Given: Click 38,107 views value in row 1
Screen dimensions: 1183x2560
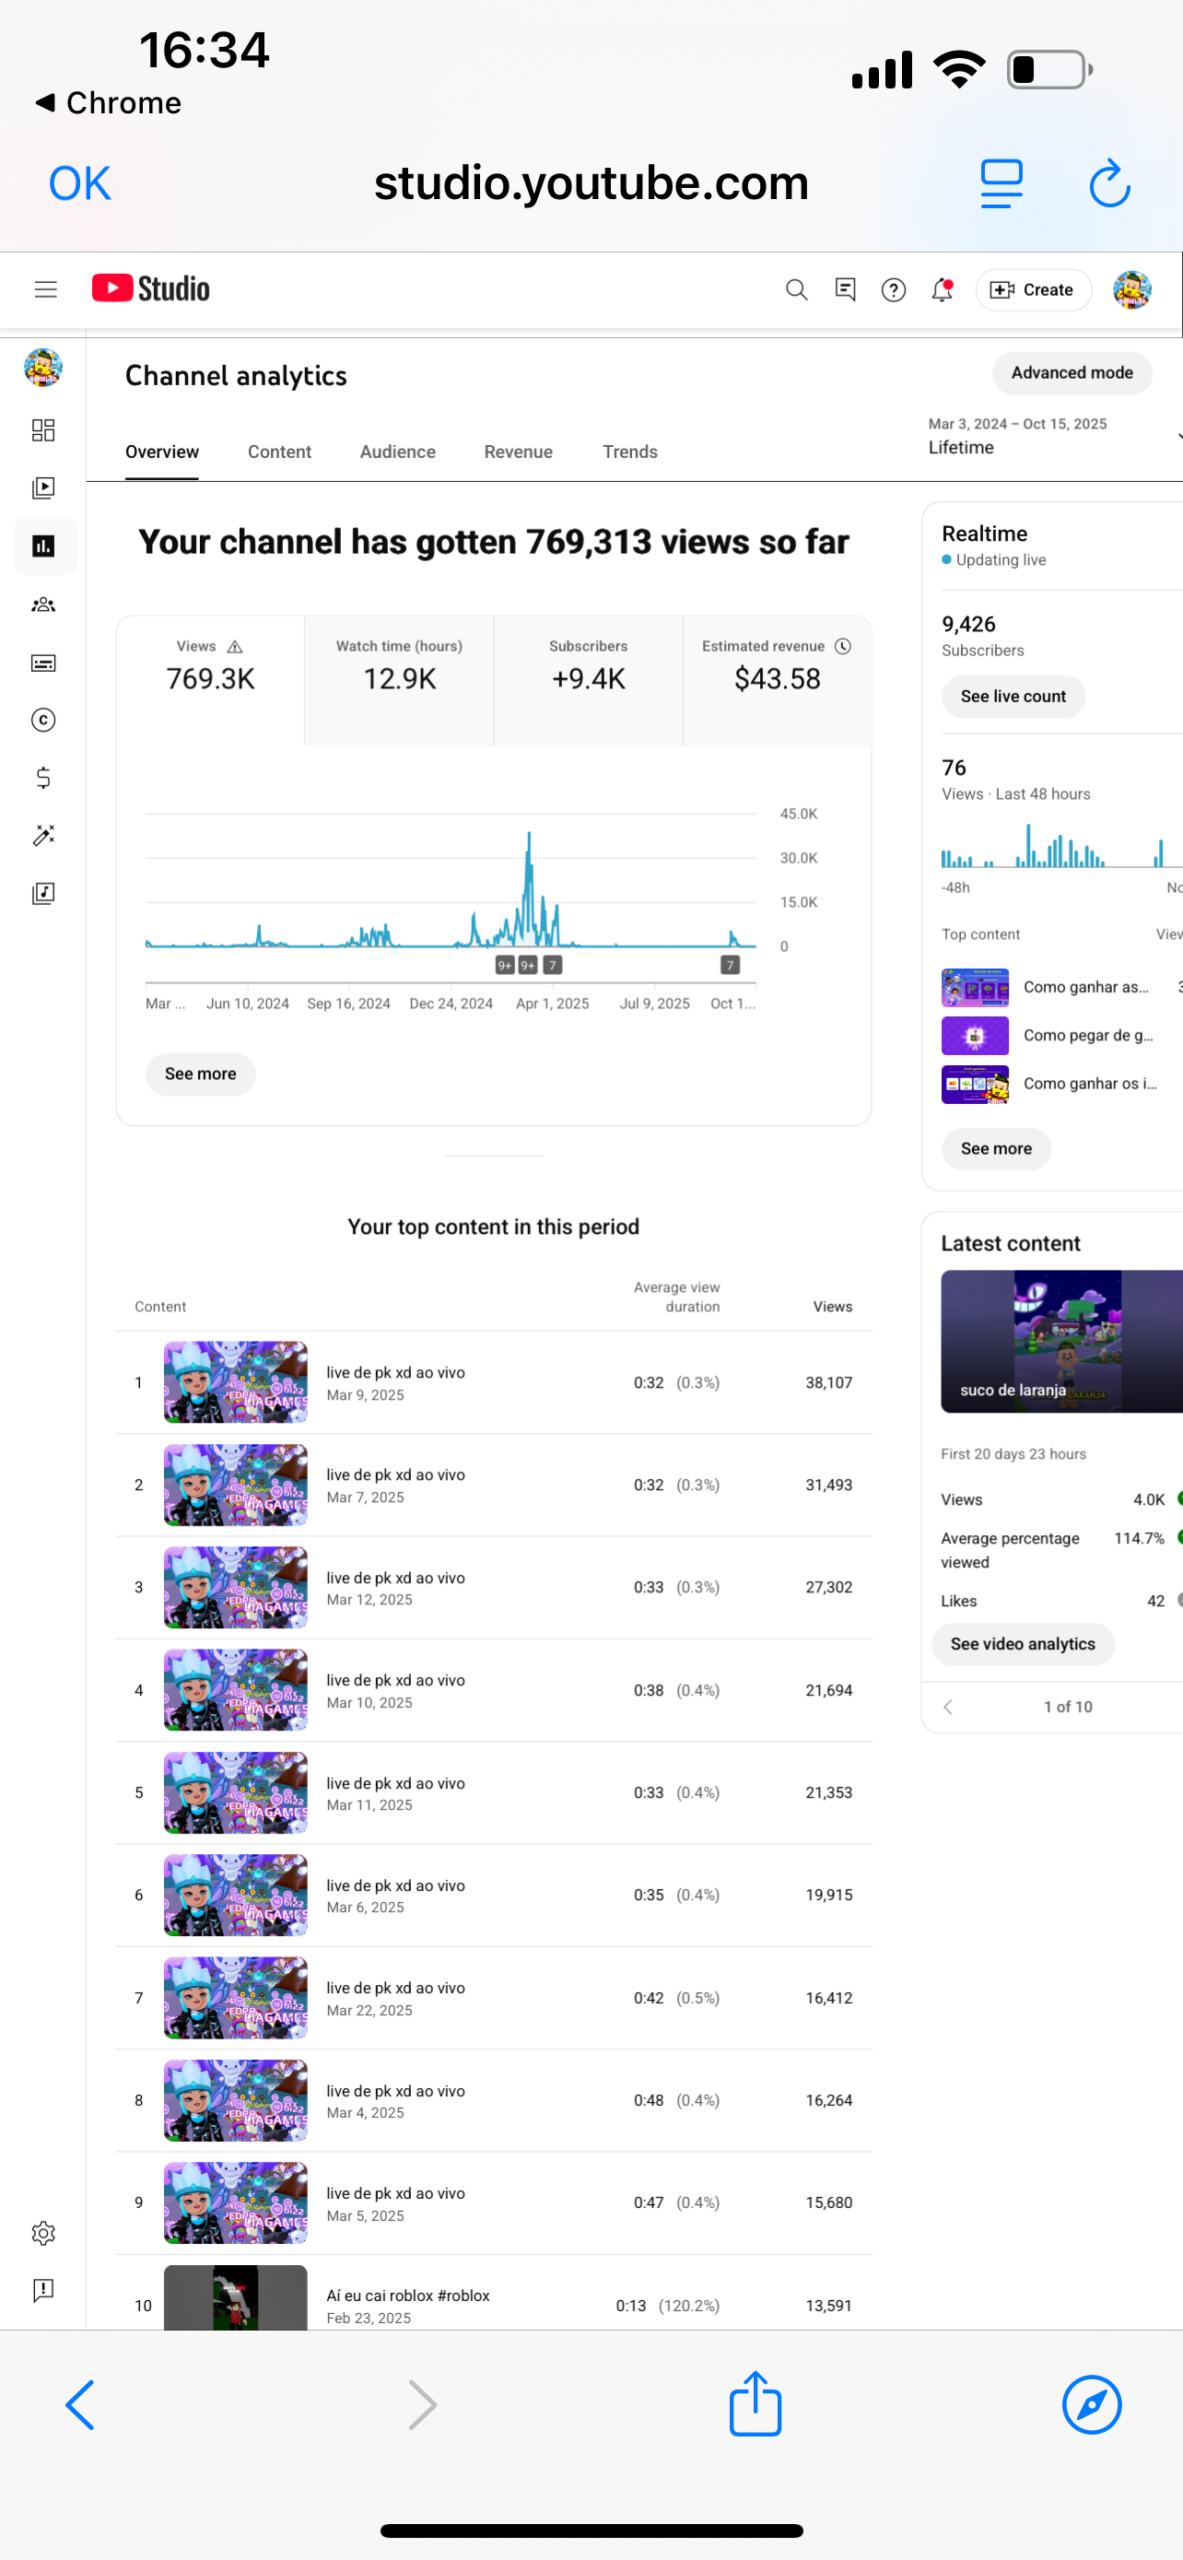Looking at the screenshot, I should coord(829,1383).
